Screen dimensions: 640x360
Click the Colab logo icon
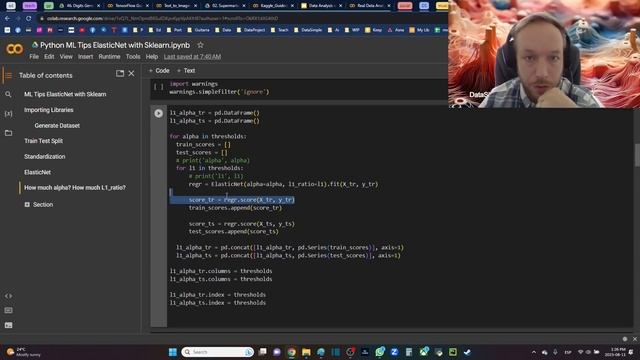(x=14, y=49)
